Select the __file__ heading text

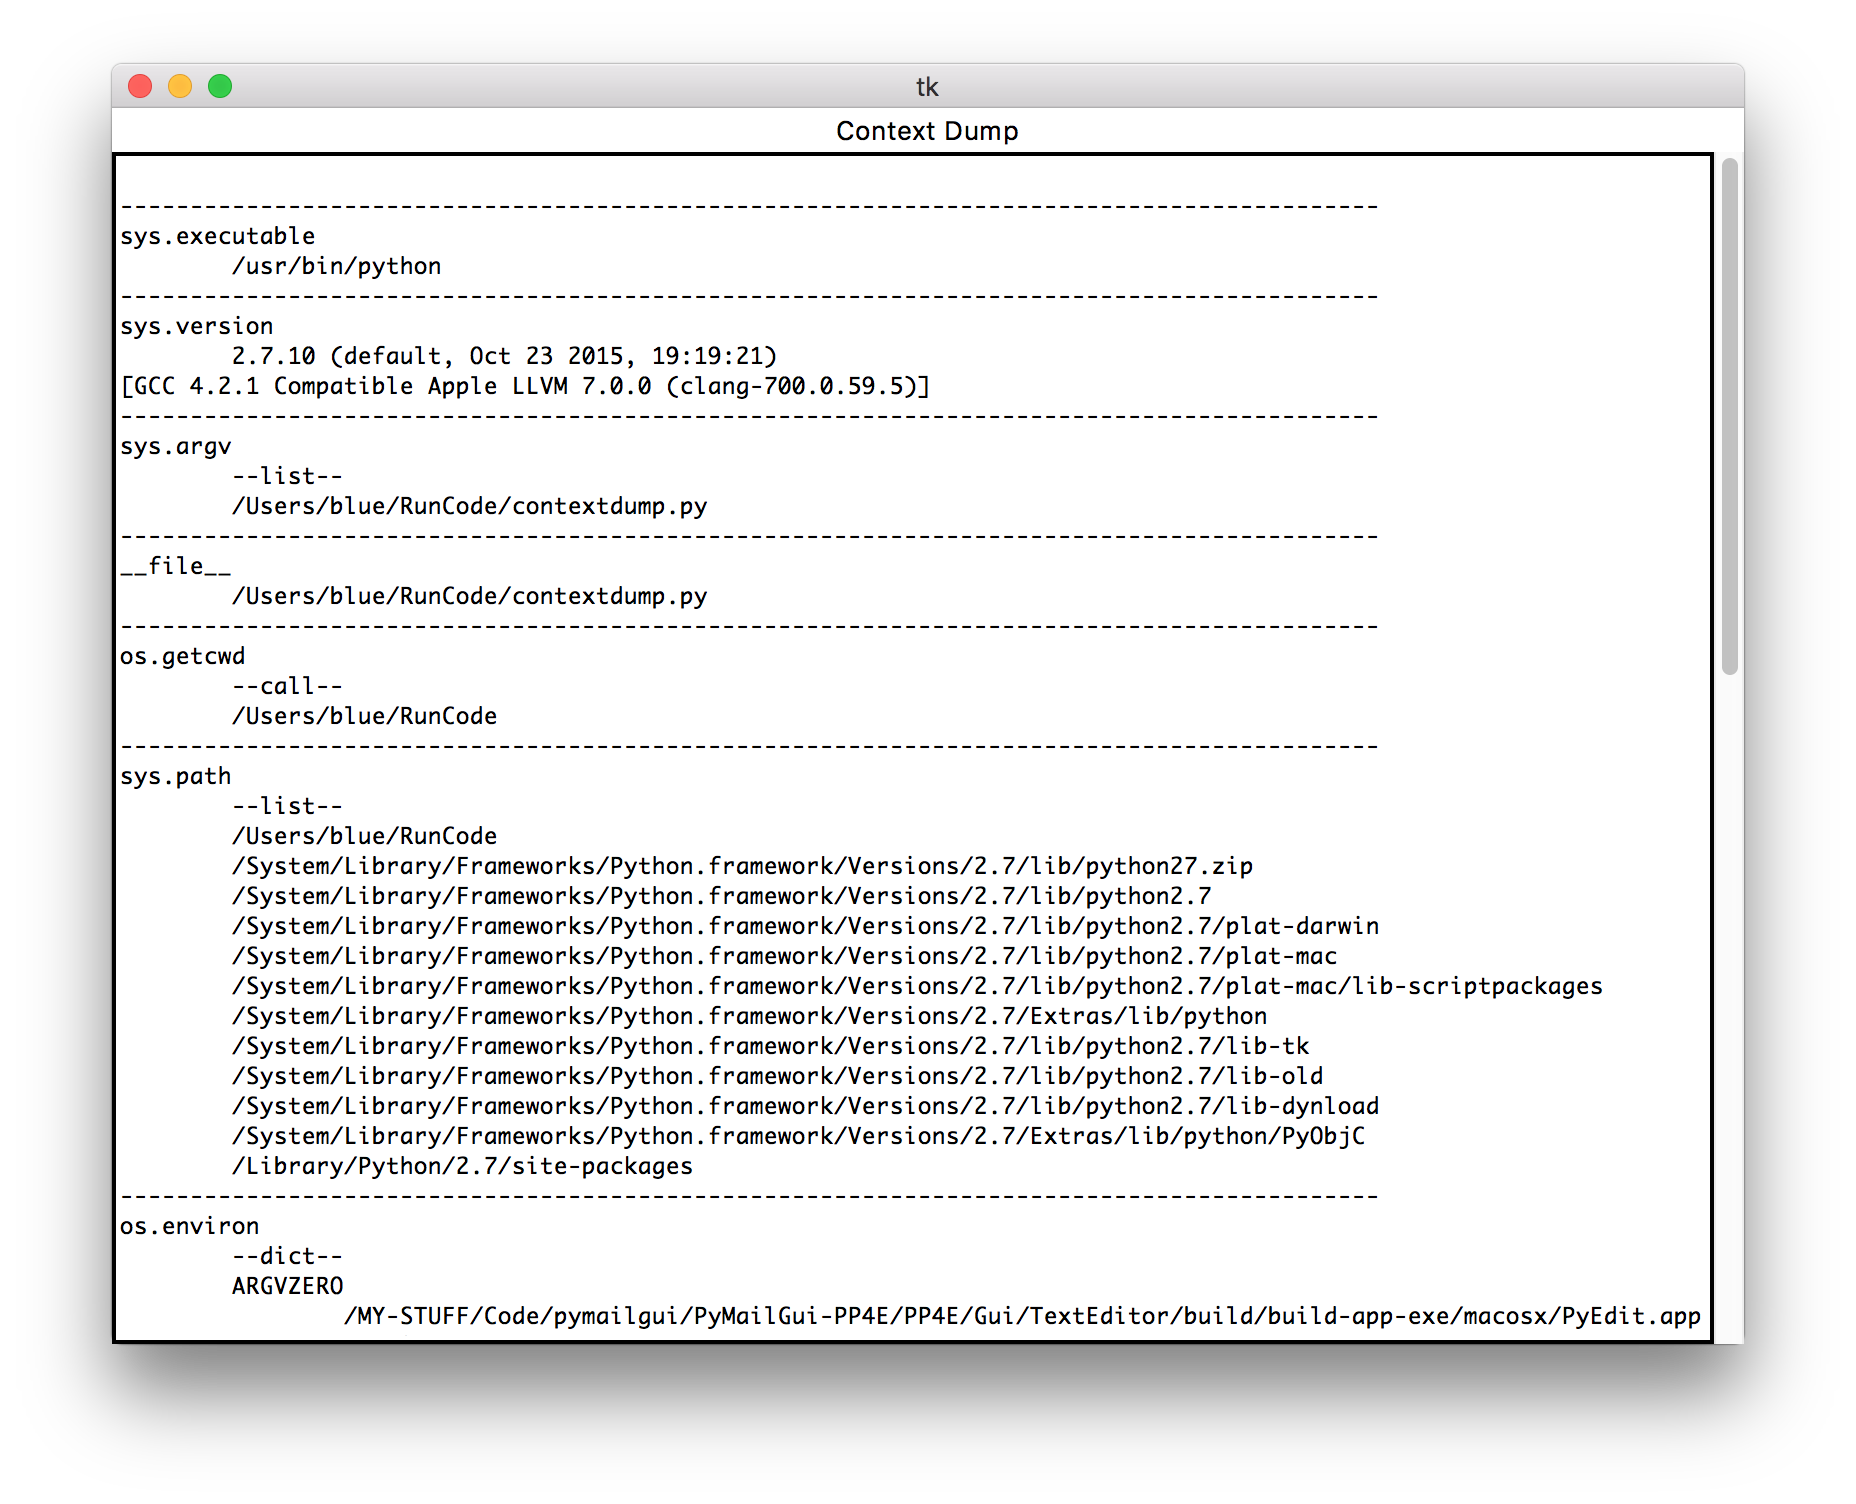click(x=175, y=565)
